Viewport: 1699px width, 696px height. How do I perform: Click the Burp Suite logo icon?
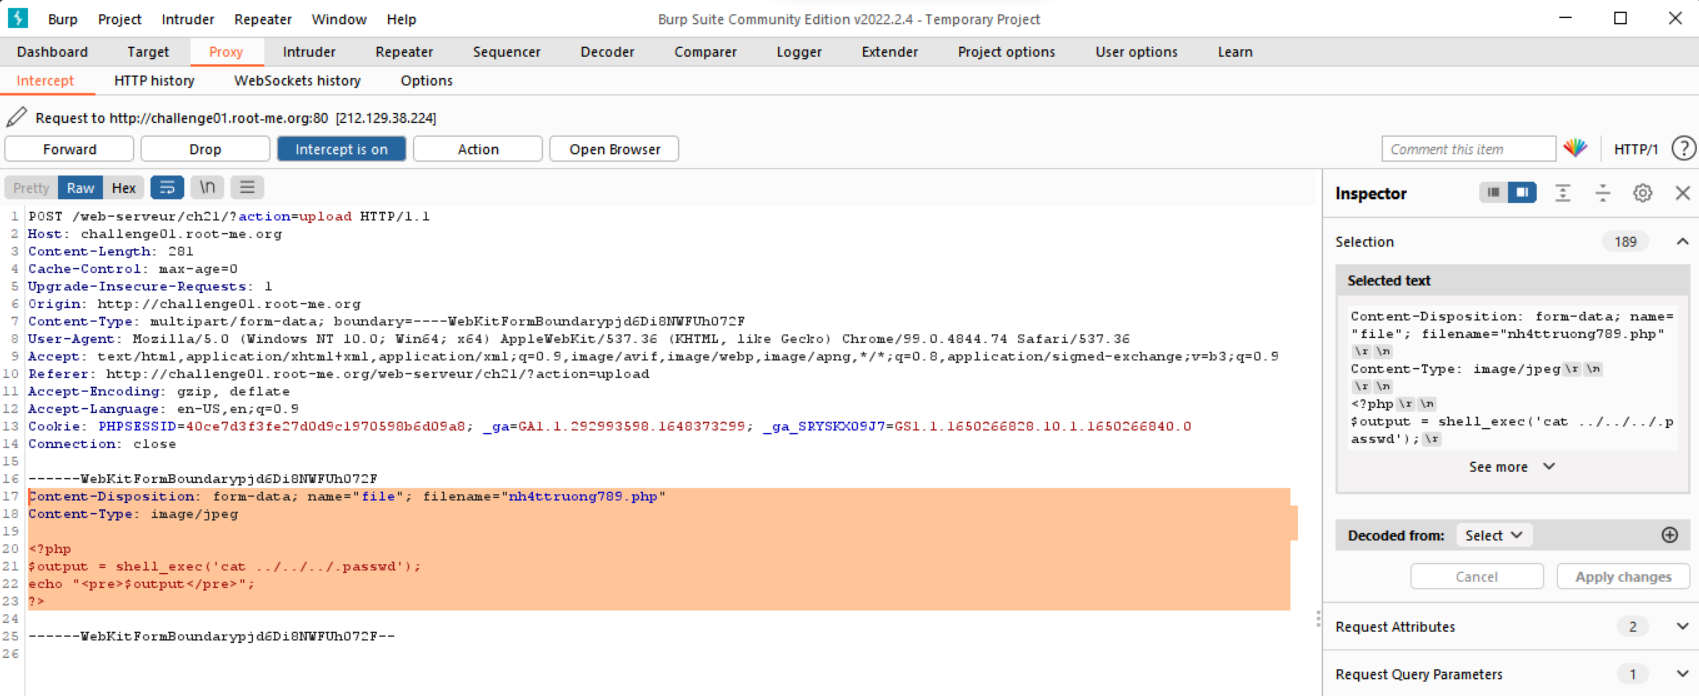[18, 18]
